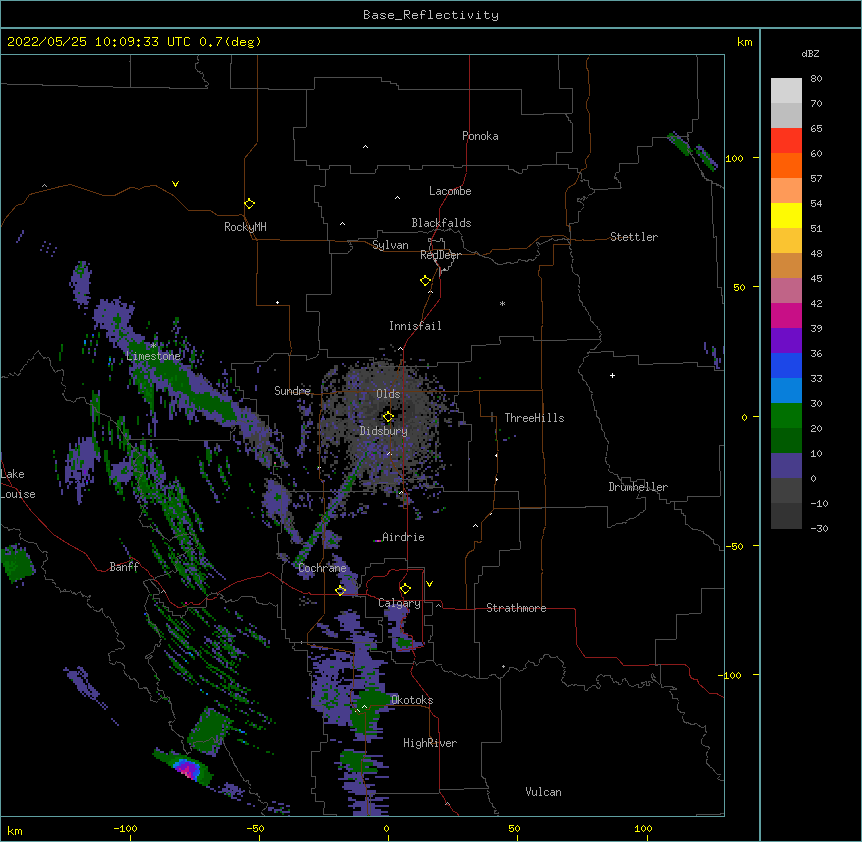Select the Vulcan label

[543, 792]
